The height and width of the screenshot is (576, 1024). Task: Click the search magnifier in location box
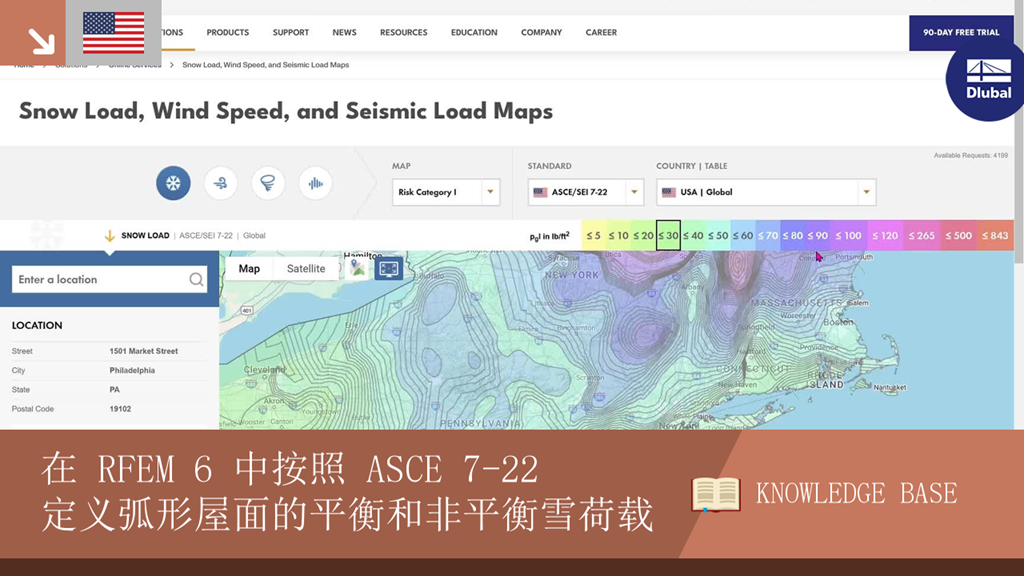[196, 280]
